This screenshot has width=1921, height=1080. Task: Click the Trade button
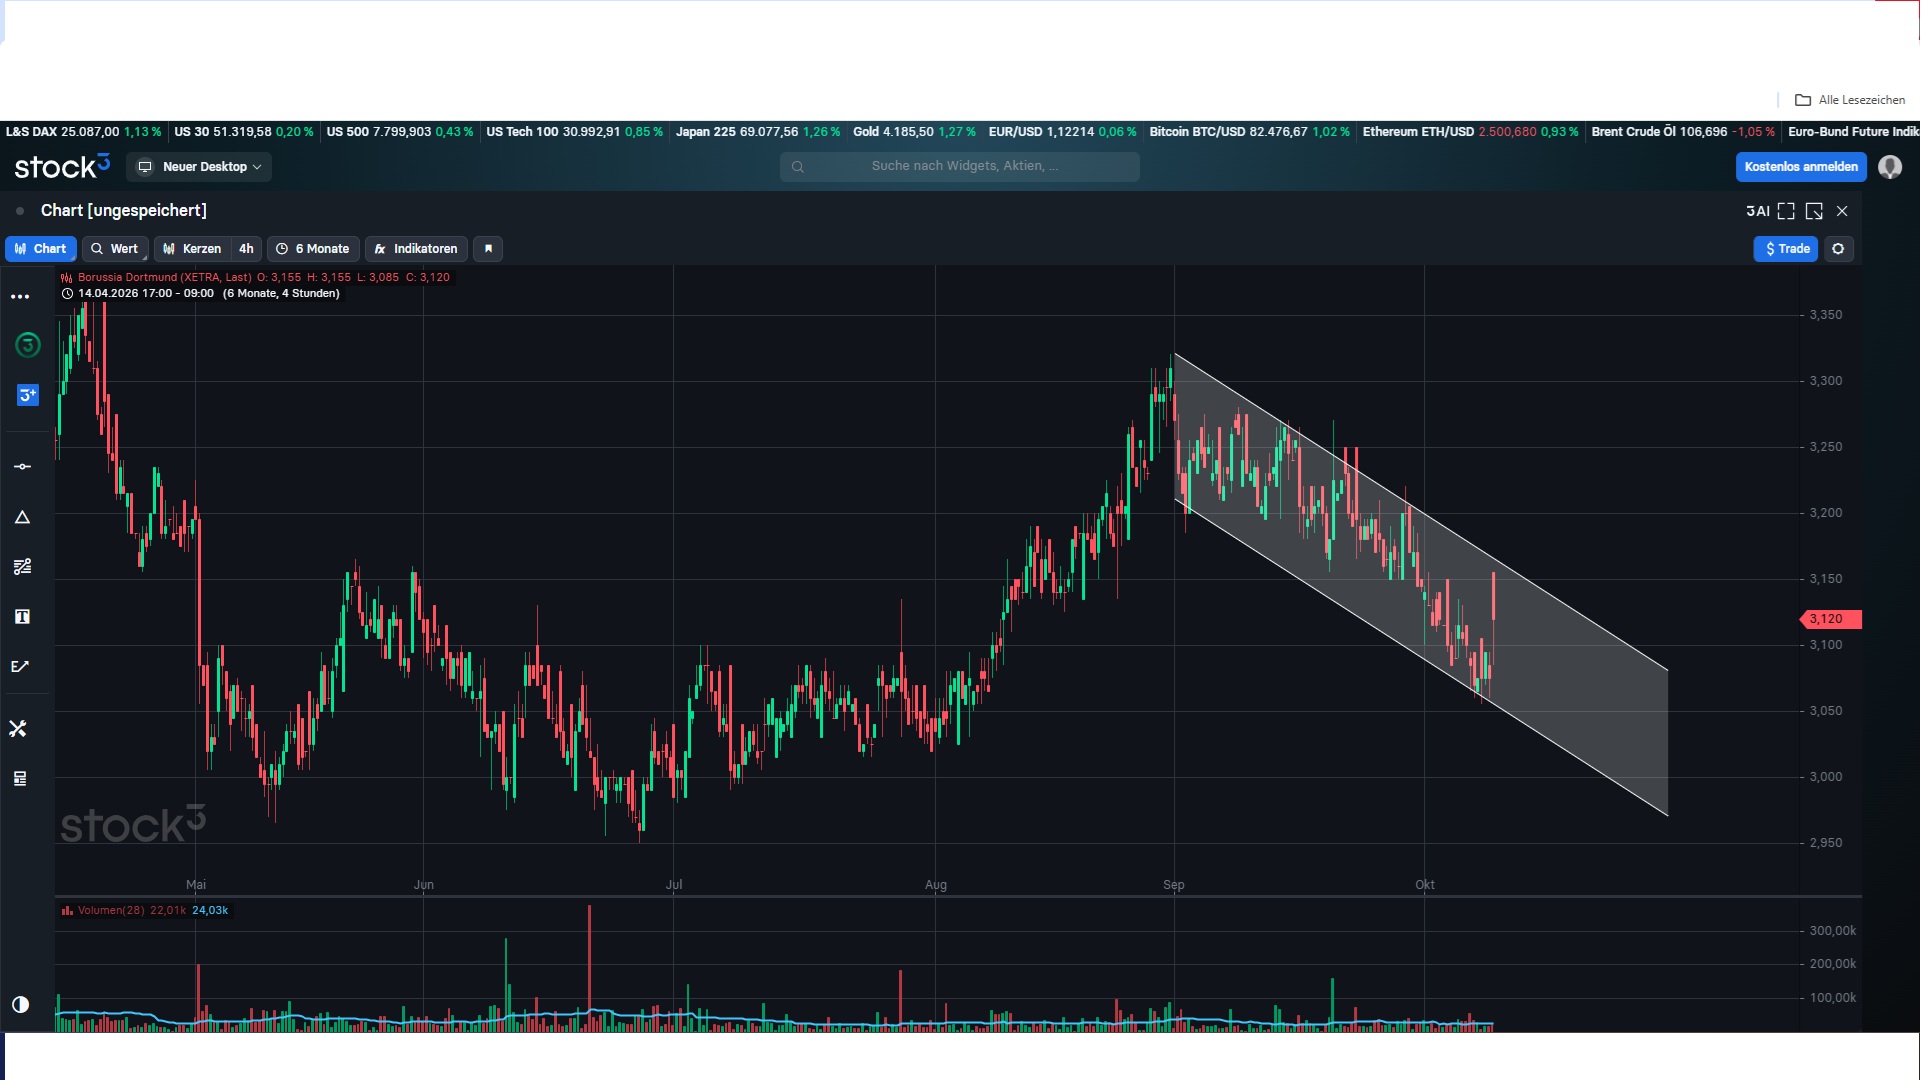click(x=1786, y=249)
